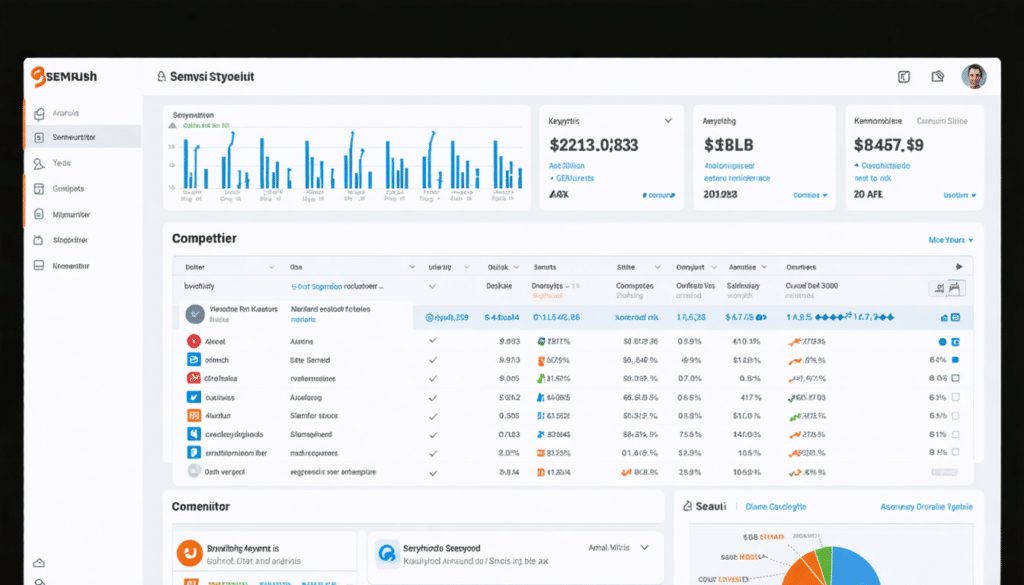Click the Seaui panel icon
The height and width of the screenshot is (585, 1024).
(x=687, y=506)
